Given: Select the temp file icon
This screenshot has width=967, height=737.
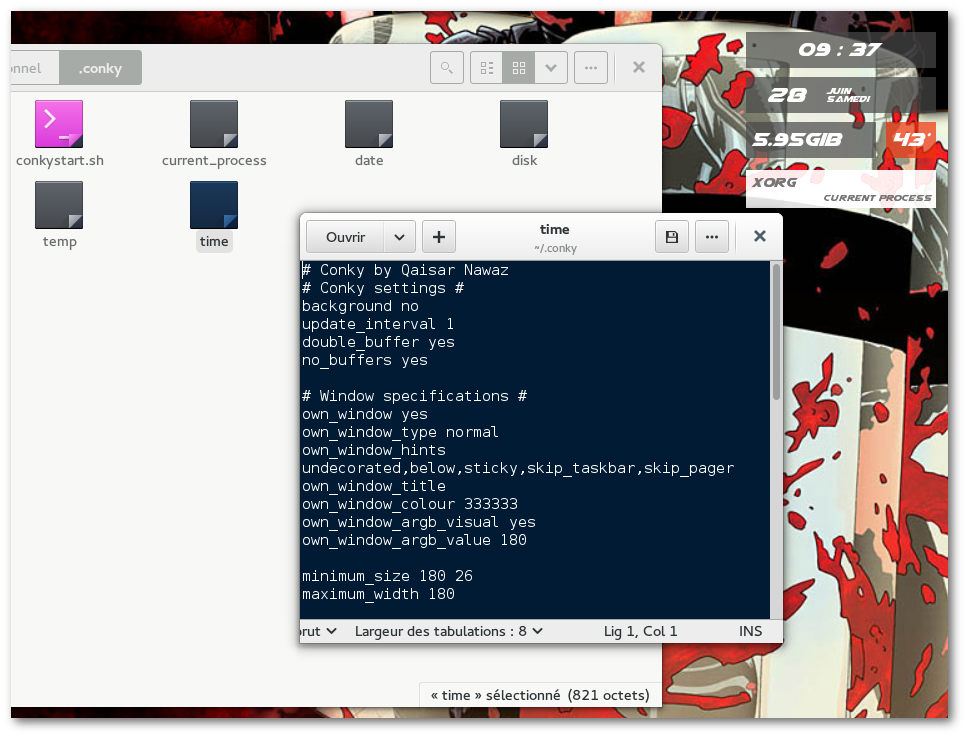Looking at the screenshot, I should [x=59, y=205].
